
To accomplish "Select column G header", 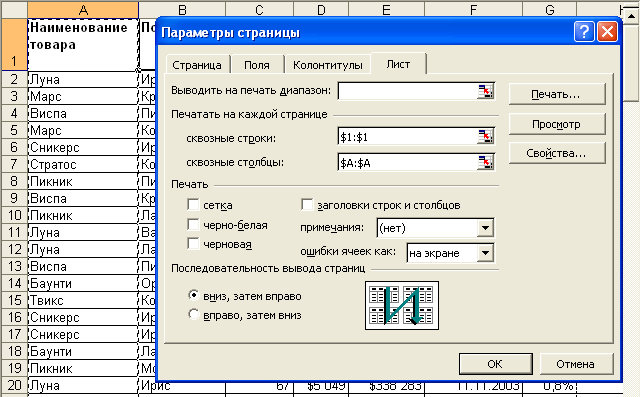I will (550, 10).
